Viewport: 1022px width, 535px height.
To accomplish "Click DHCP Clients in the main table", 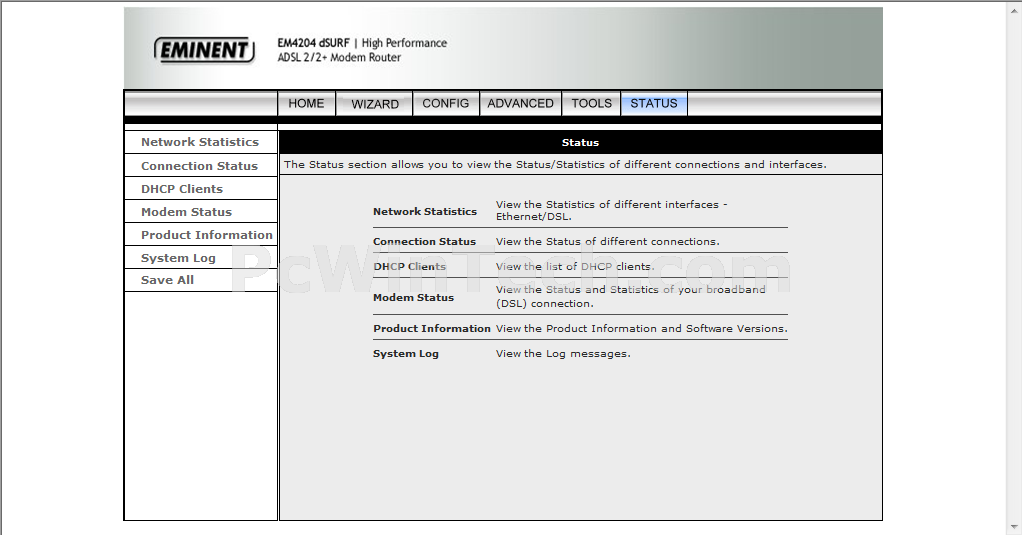I will [409, 267].
